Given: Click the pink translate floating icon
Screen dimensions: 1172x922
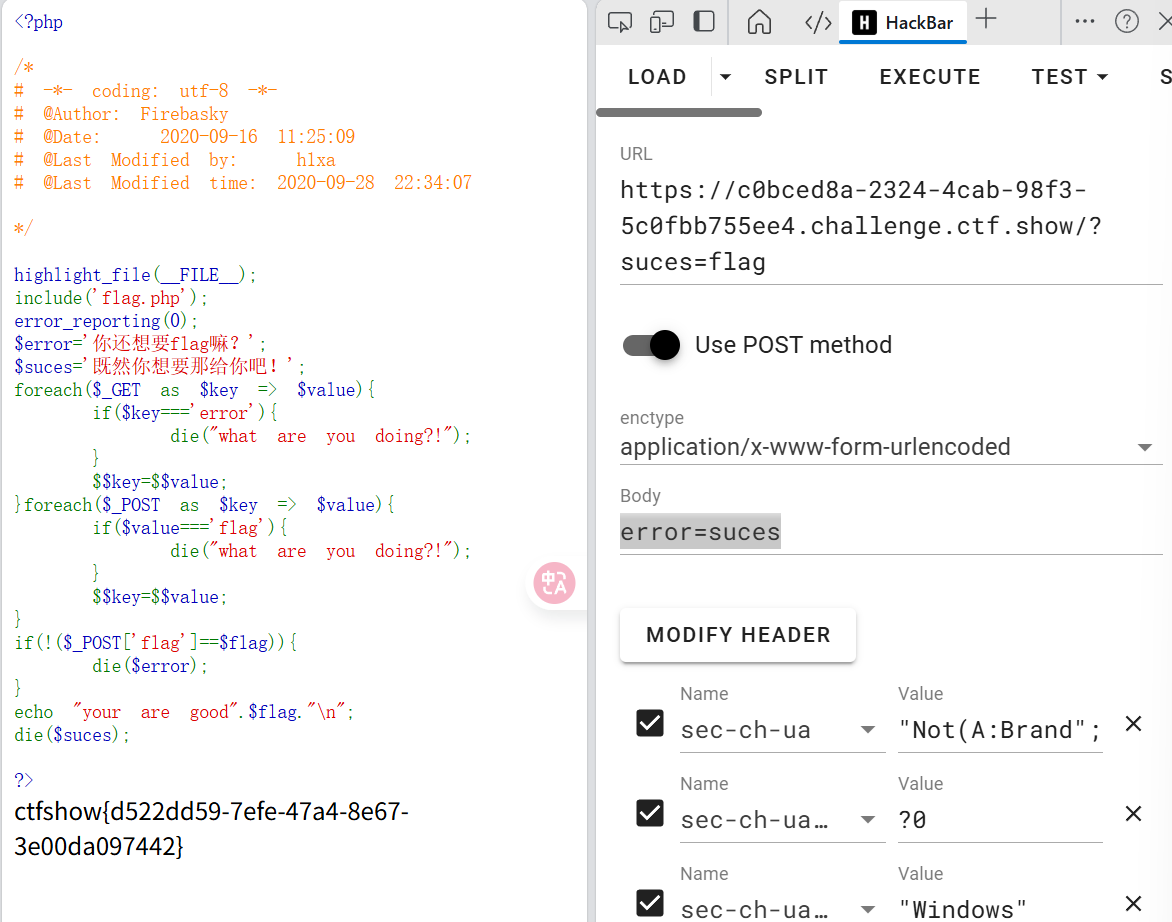Looking at the screenshot, I should click(554, 583).
